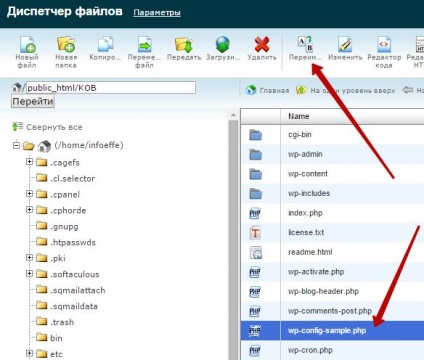Click the license.txt text file icon
The height and width of the screenshot is (360, 424).
pos(255,233)
